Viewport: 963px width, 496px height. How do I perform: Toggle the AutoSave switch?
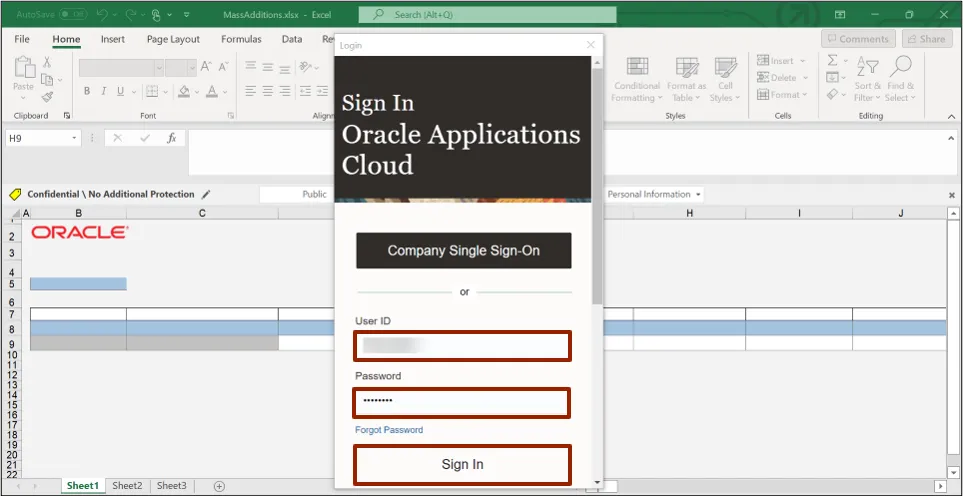[x=72, y=15]
